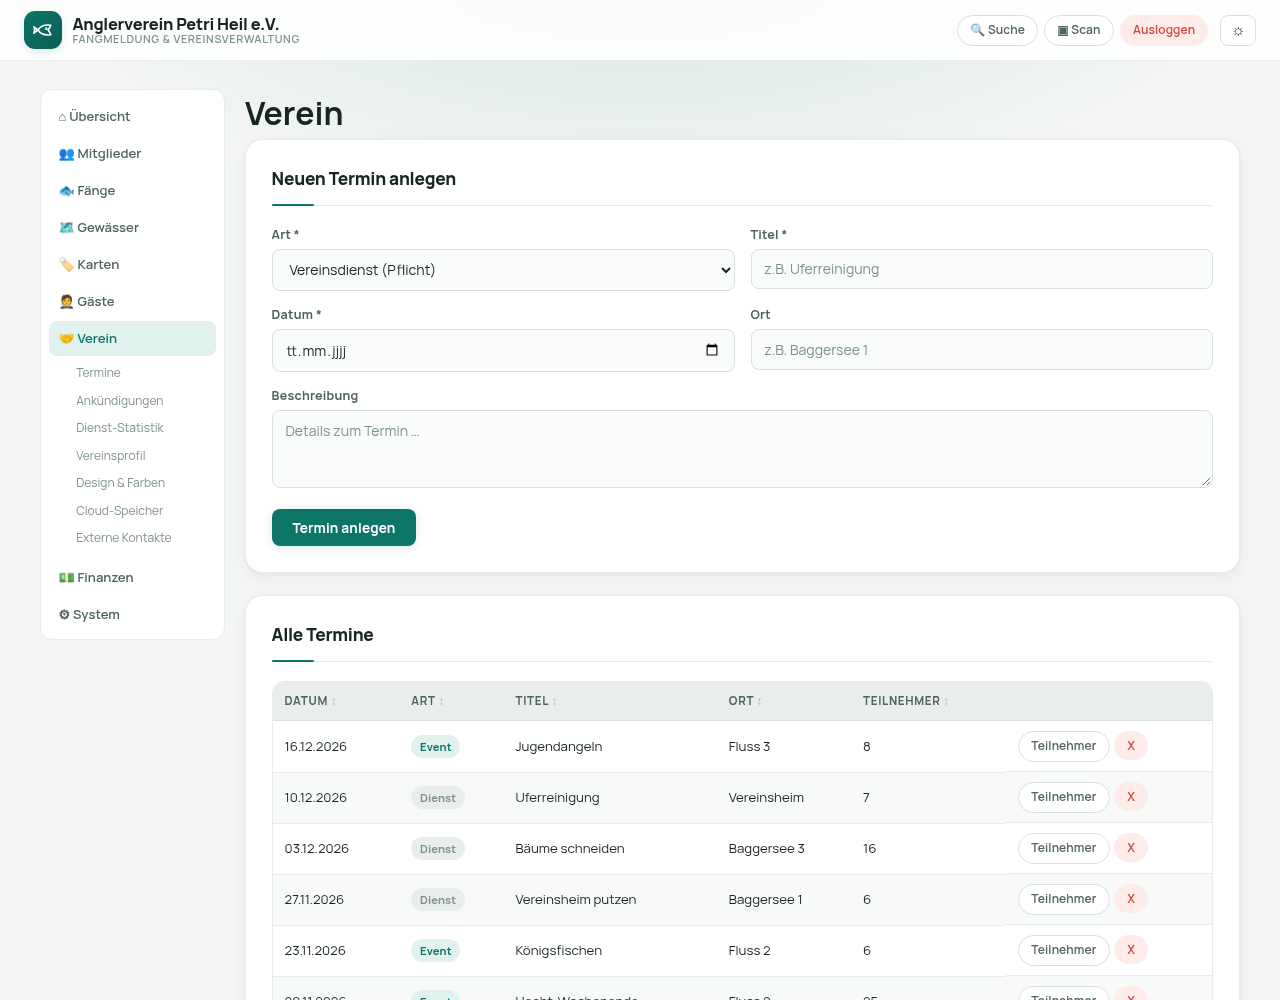This screenshot has width=1280, height=1000.
Task: Delete the Uferreinigung appointment with X
Action: [1131, 797]
